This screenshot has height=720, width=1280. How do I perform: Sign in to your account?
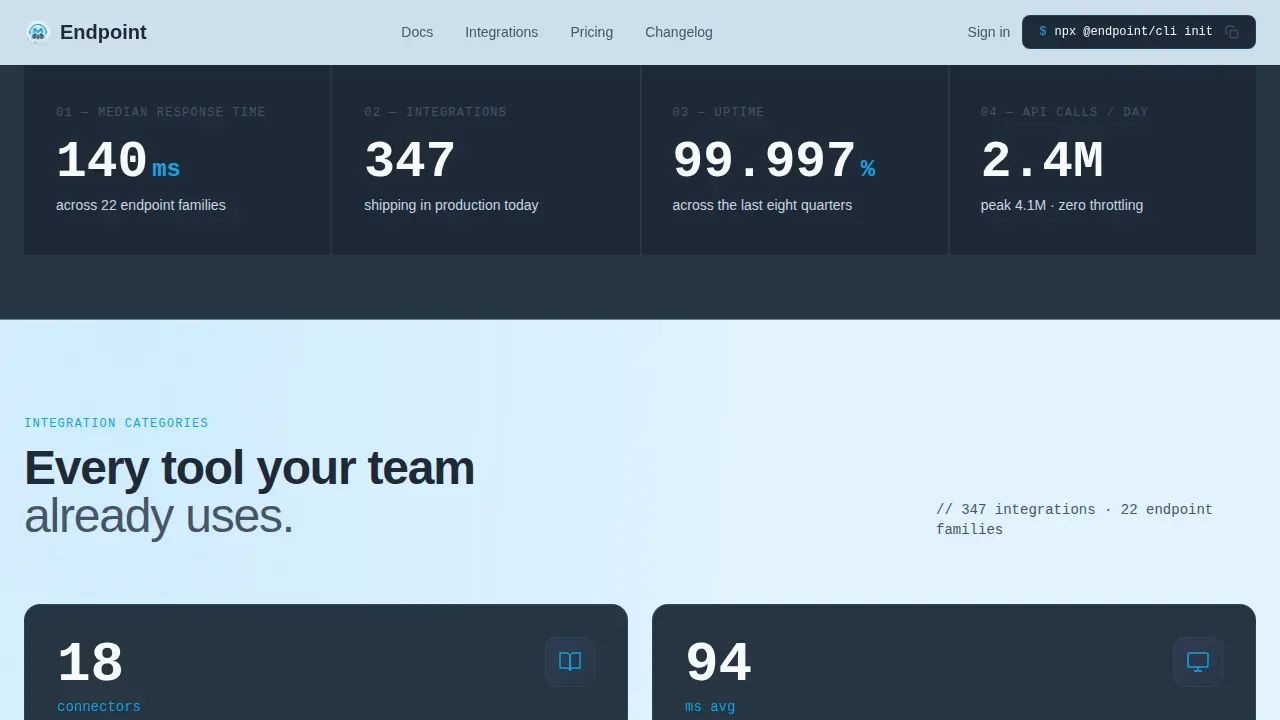tap(988, 32)
